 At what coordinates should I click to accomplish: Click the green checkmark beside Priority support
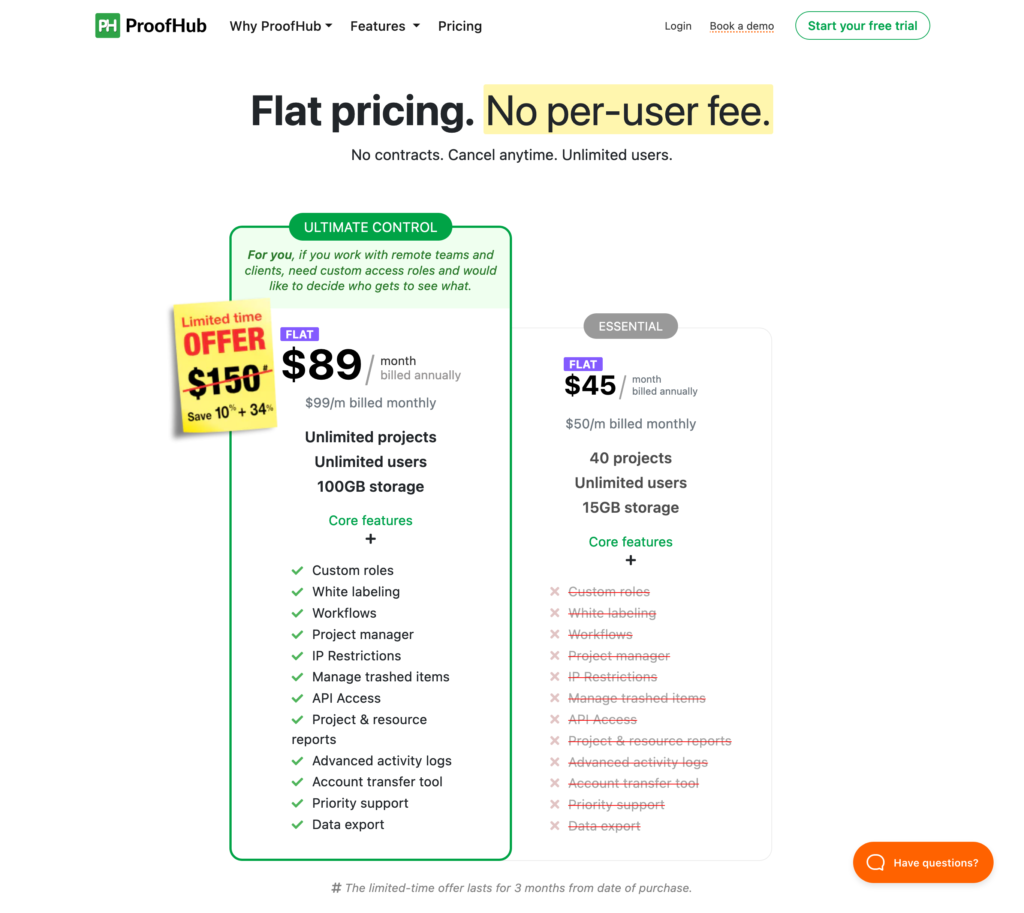point(297,802)
